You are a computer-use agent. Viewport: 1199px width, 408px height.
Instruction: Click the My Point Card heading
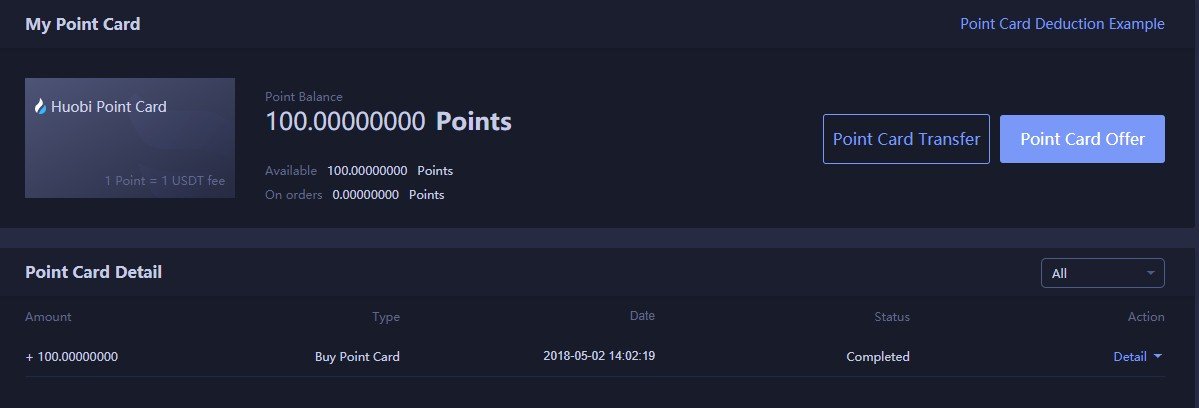[x=83, y=24]
